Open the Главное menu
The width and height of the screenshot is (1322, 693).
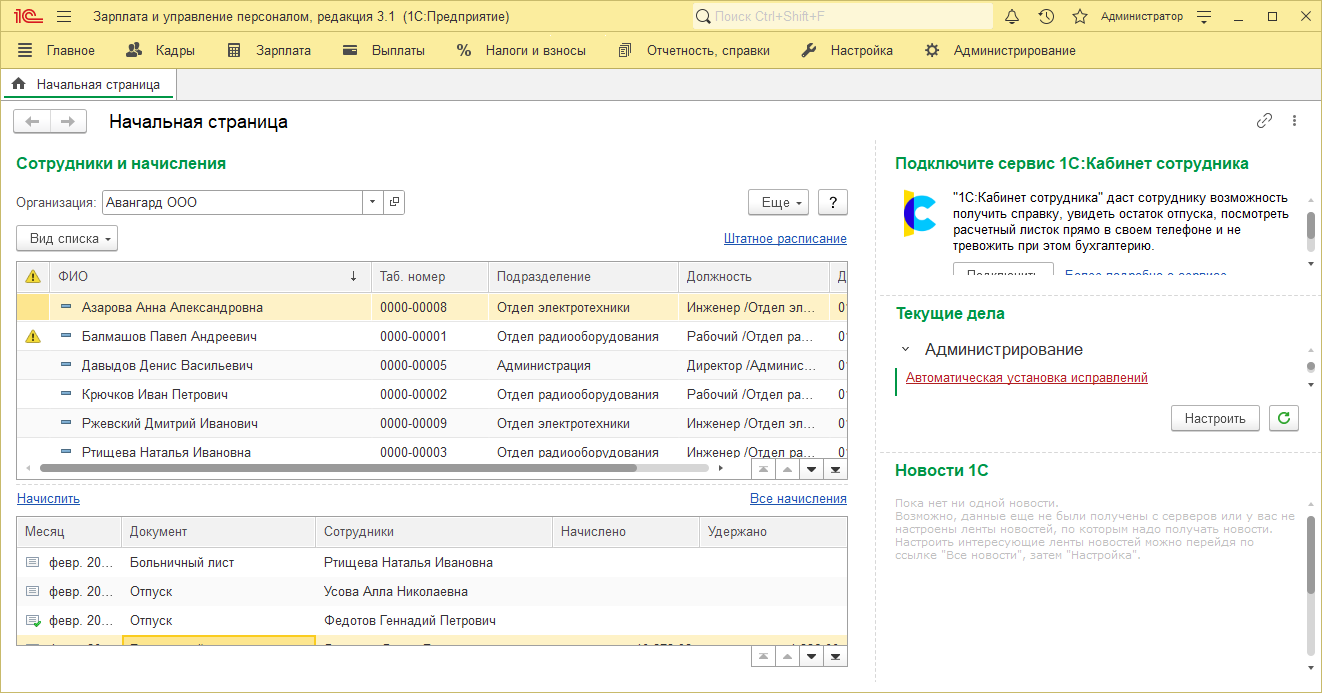click(56, 50)
